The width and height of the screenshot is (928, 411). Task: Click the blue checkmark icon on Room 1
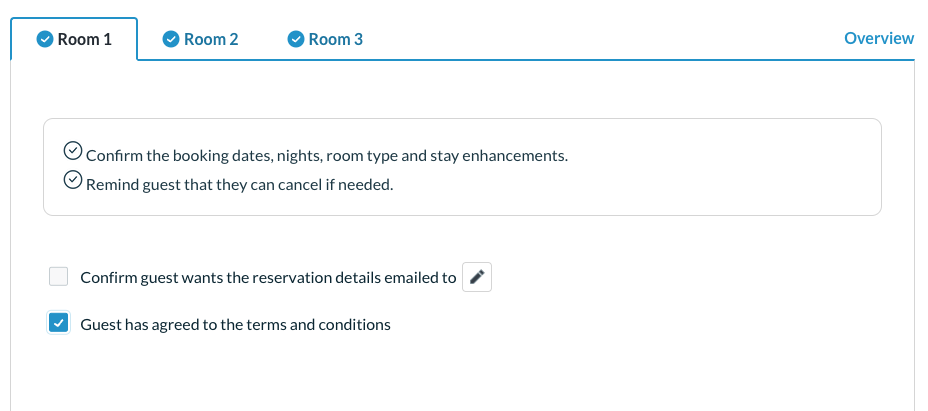click(44, 39)
